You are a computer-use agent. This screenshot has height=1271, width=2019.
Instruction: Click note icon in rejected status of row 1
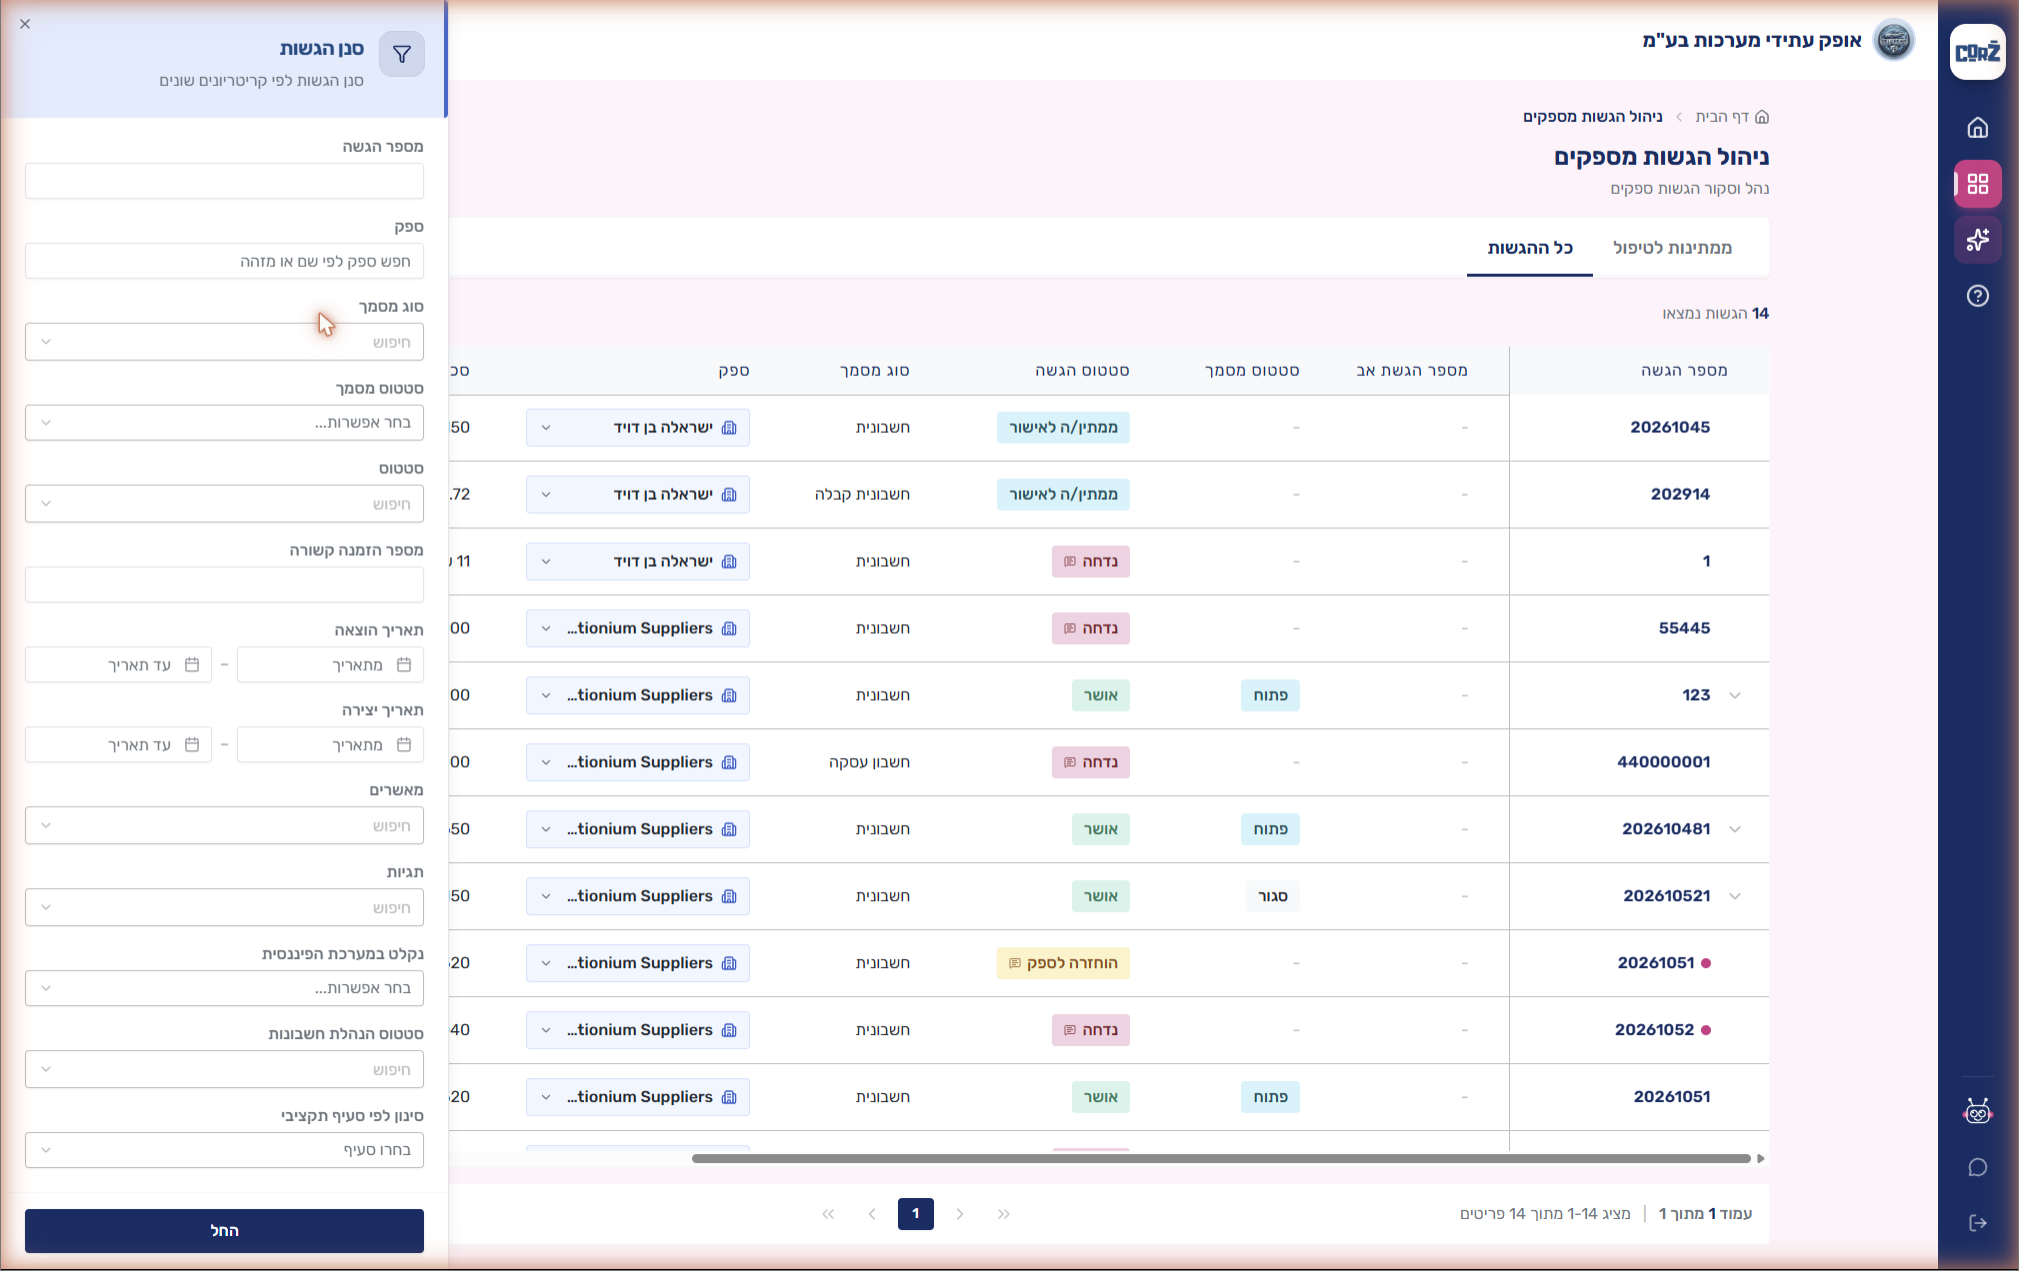tap(1070, 562)
